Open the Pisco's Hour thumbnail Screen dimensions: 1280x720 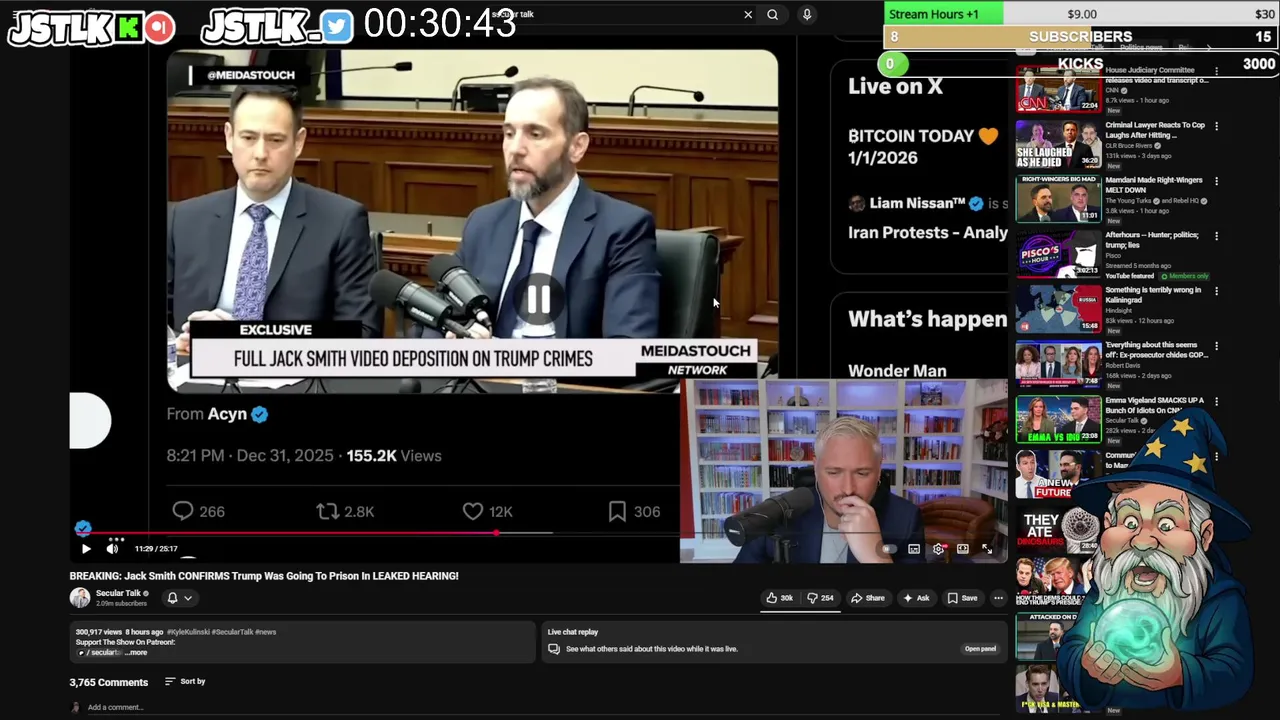[x=1058, y=254]
